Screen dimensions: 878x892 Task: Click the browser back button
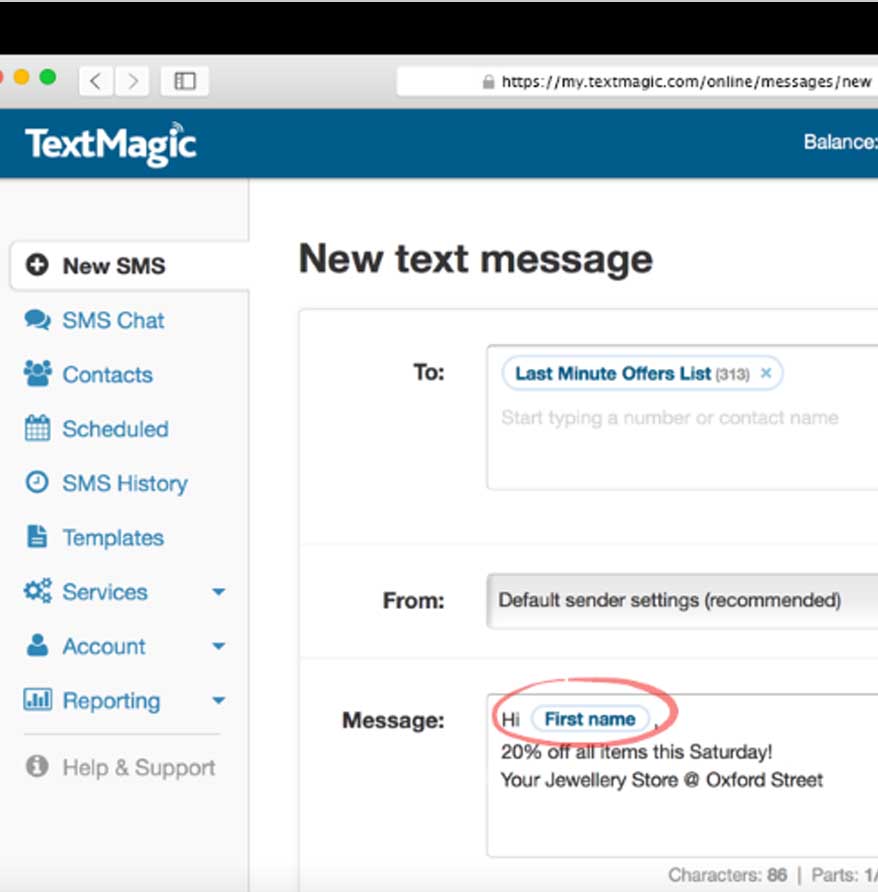(95, 81)
